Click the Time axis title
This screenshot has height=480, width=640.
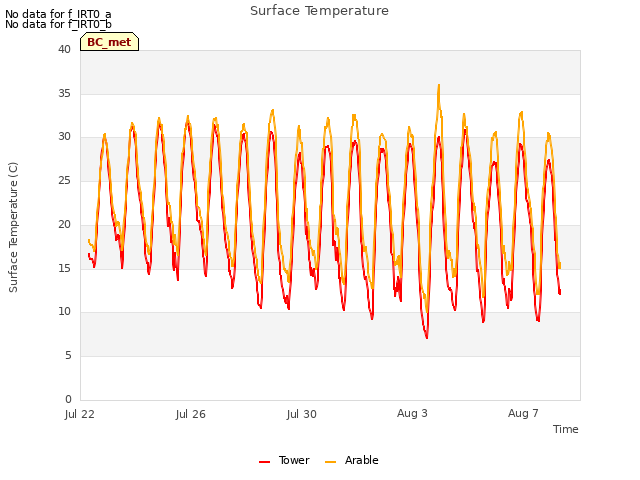pyautogui.click(x=566, y=429)
